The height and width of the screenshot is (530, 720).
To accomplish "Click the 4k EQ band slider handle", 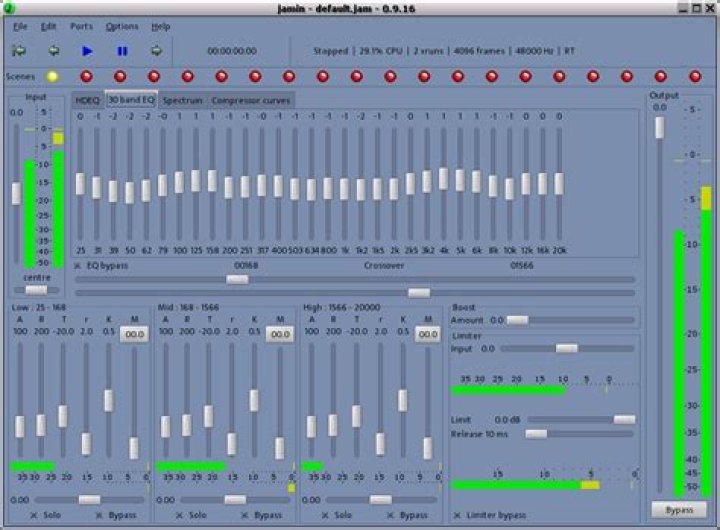I will (444, 179).
